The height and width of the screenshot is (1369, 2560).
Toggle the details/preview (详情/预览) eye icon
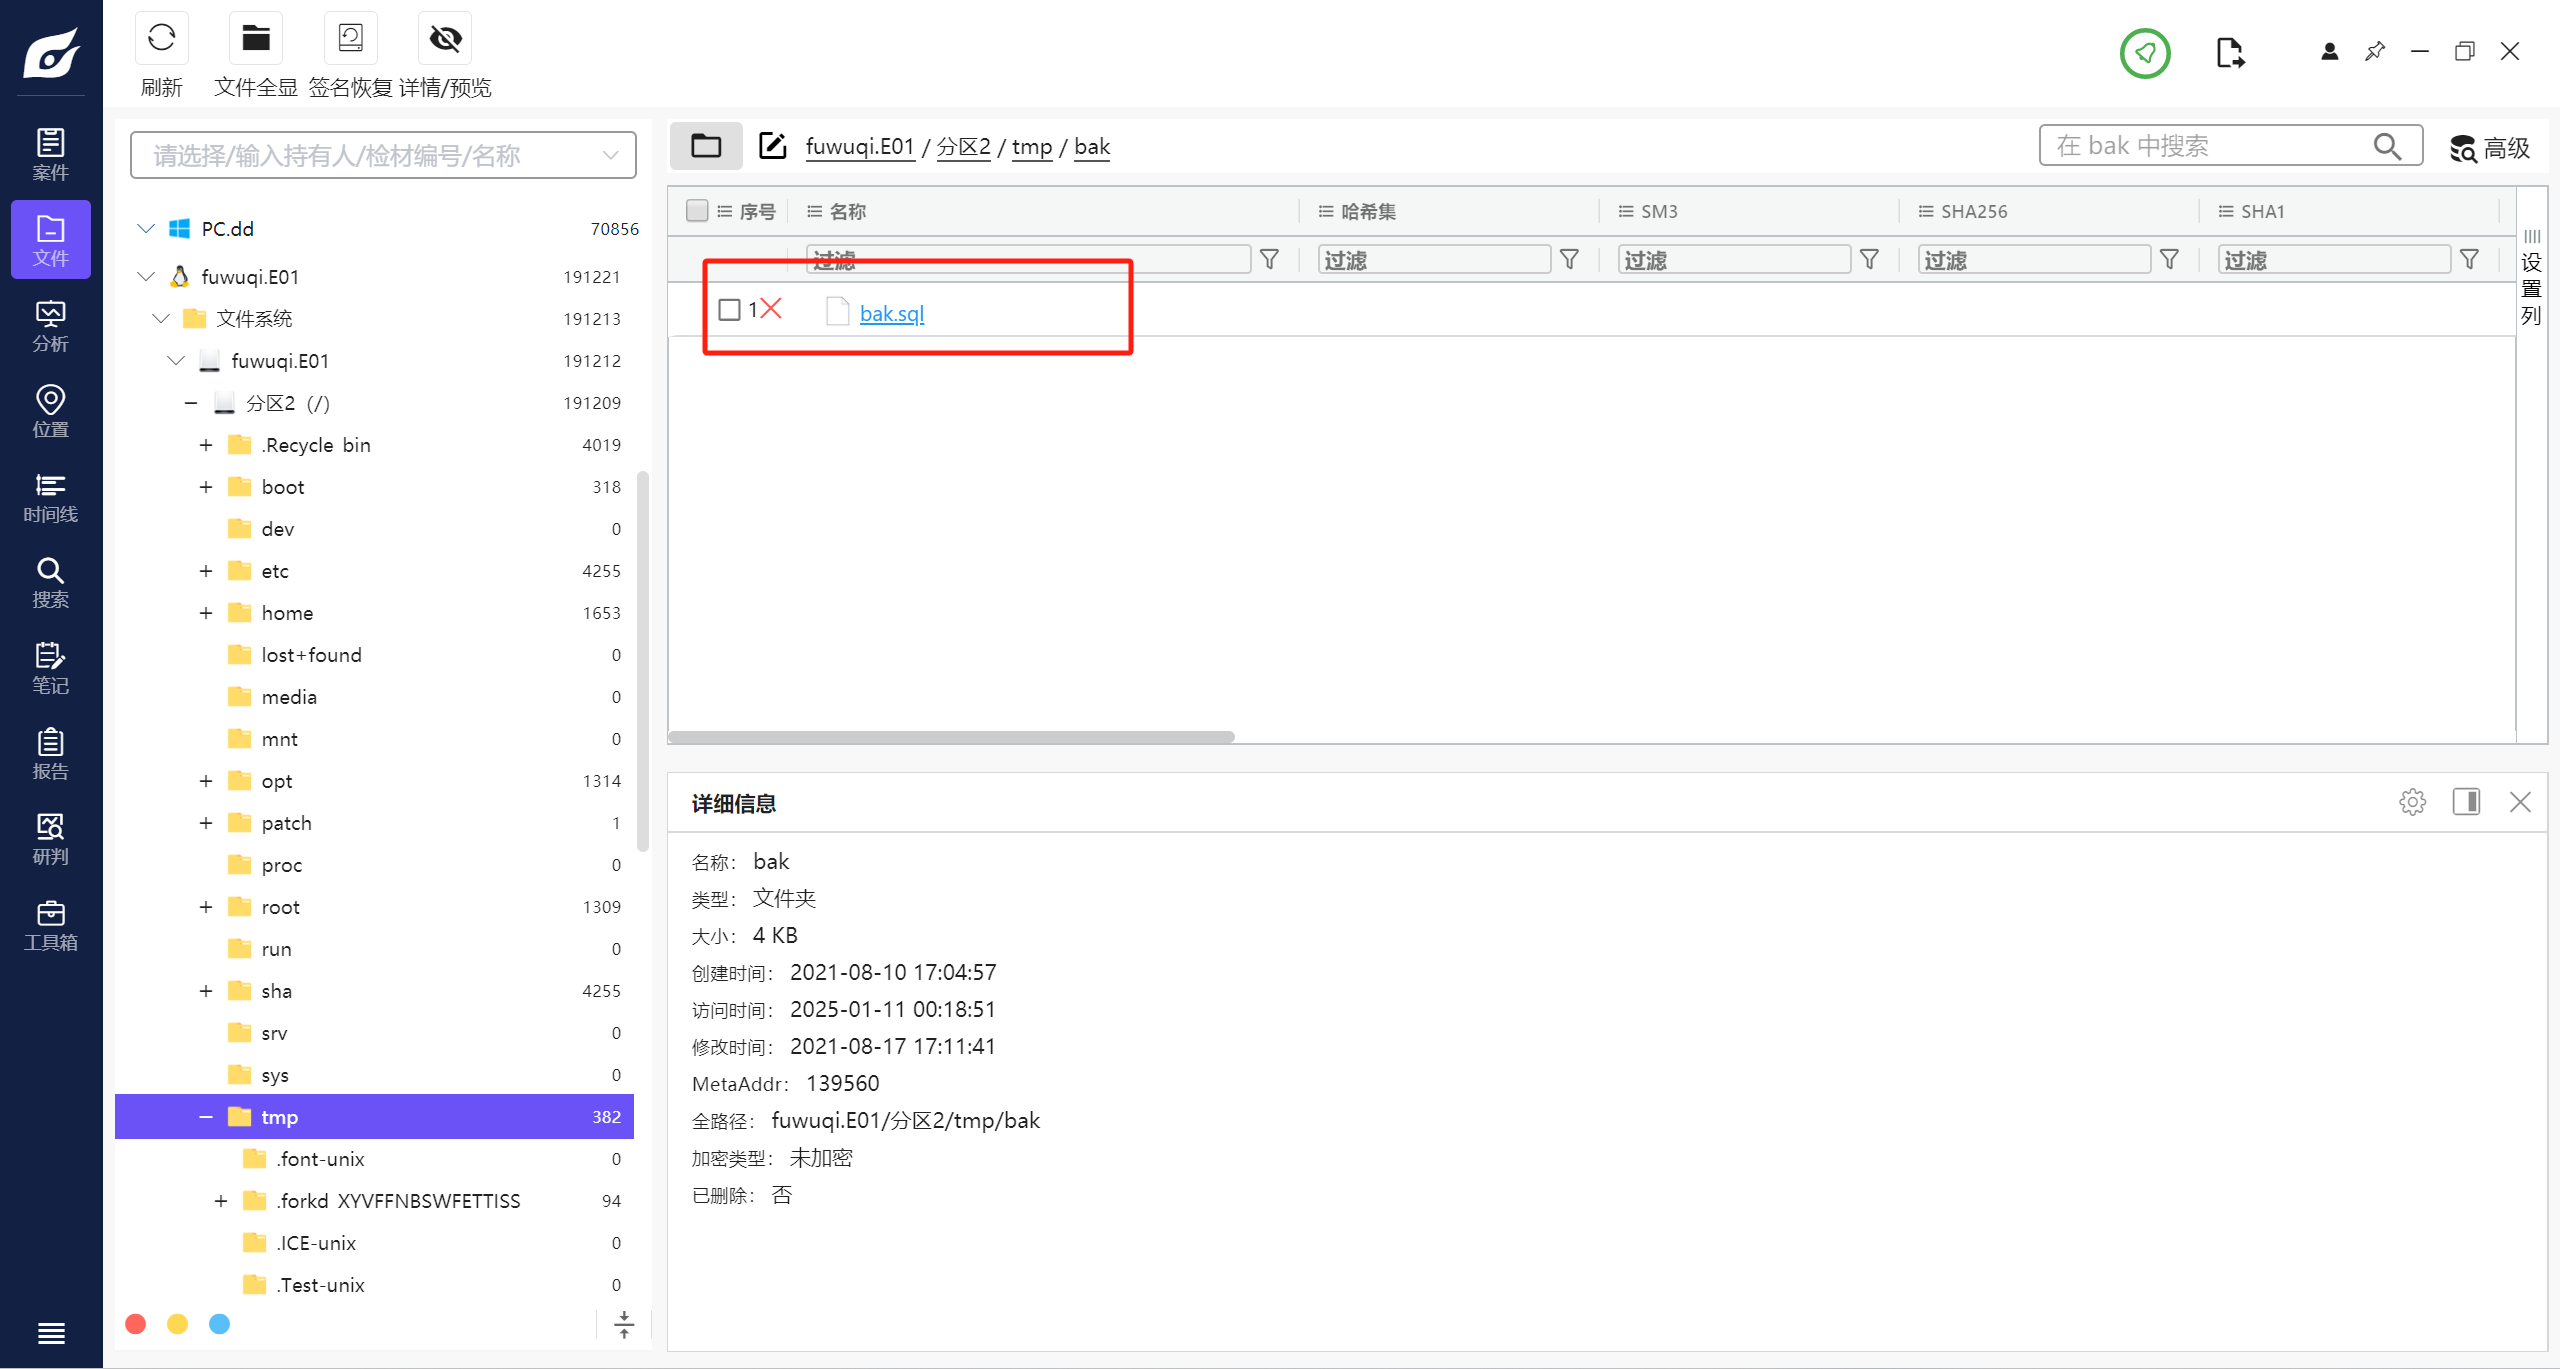coord(445,39)
